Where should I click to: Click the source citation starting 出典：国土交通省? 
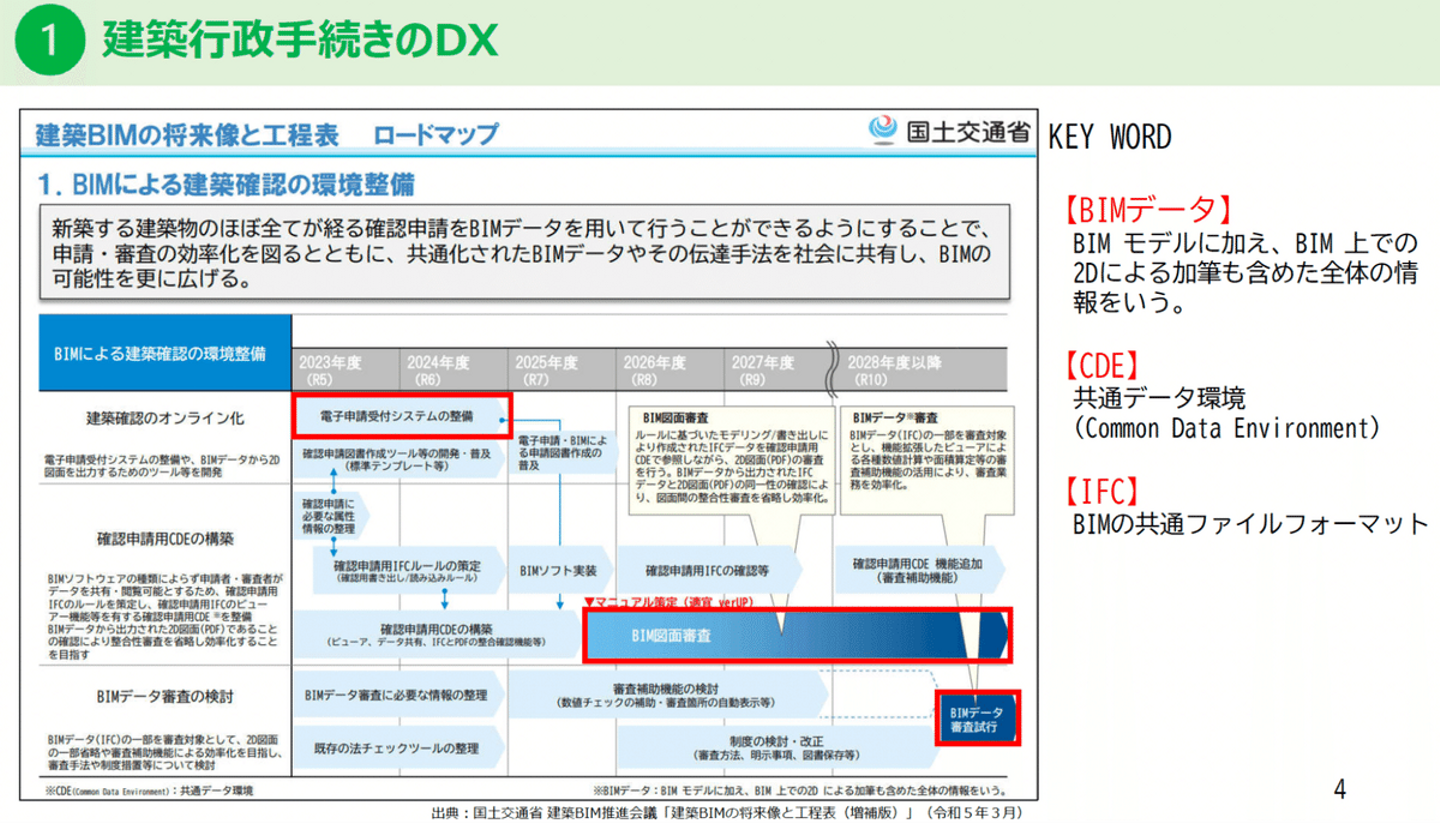(x=726, y=813)
